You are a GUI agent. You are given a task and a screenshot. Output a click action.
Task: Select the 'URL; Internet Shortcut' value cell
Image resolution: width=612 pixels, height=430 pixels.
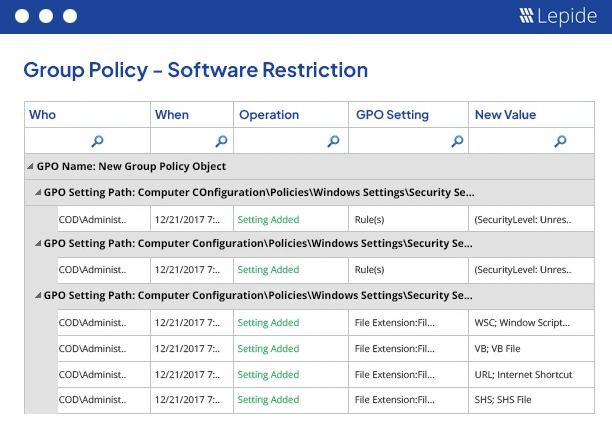click(x=532, y=375)
